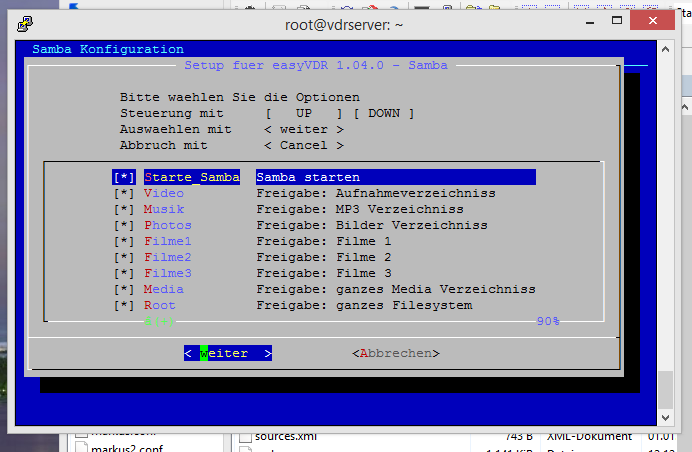Toggle the Root share checkbox
The image size is (692, 452).
tap(124, 305)
